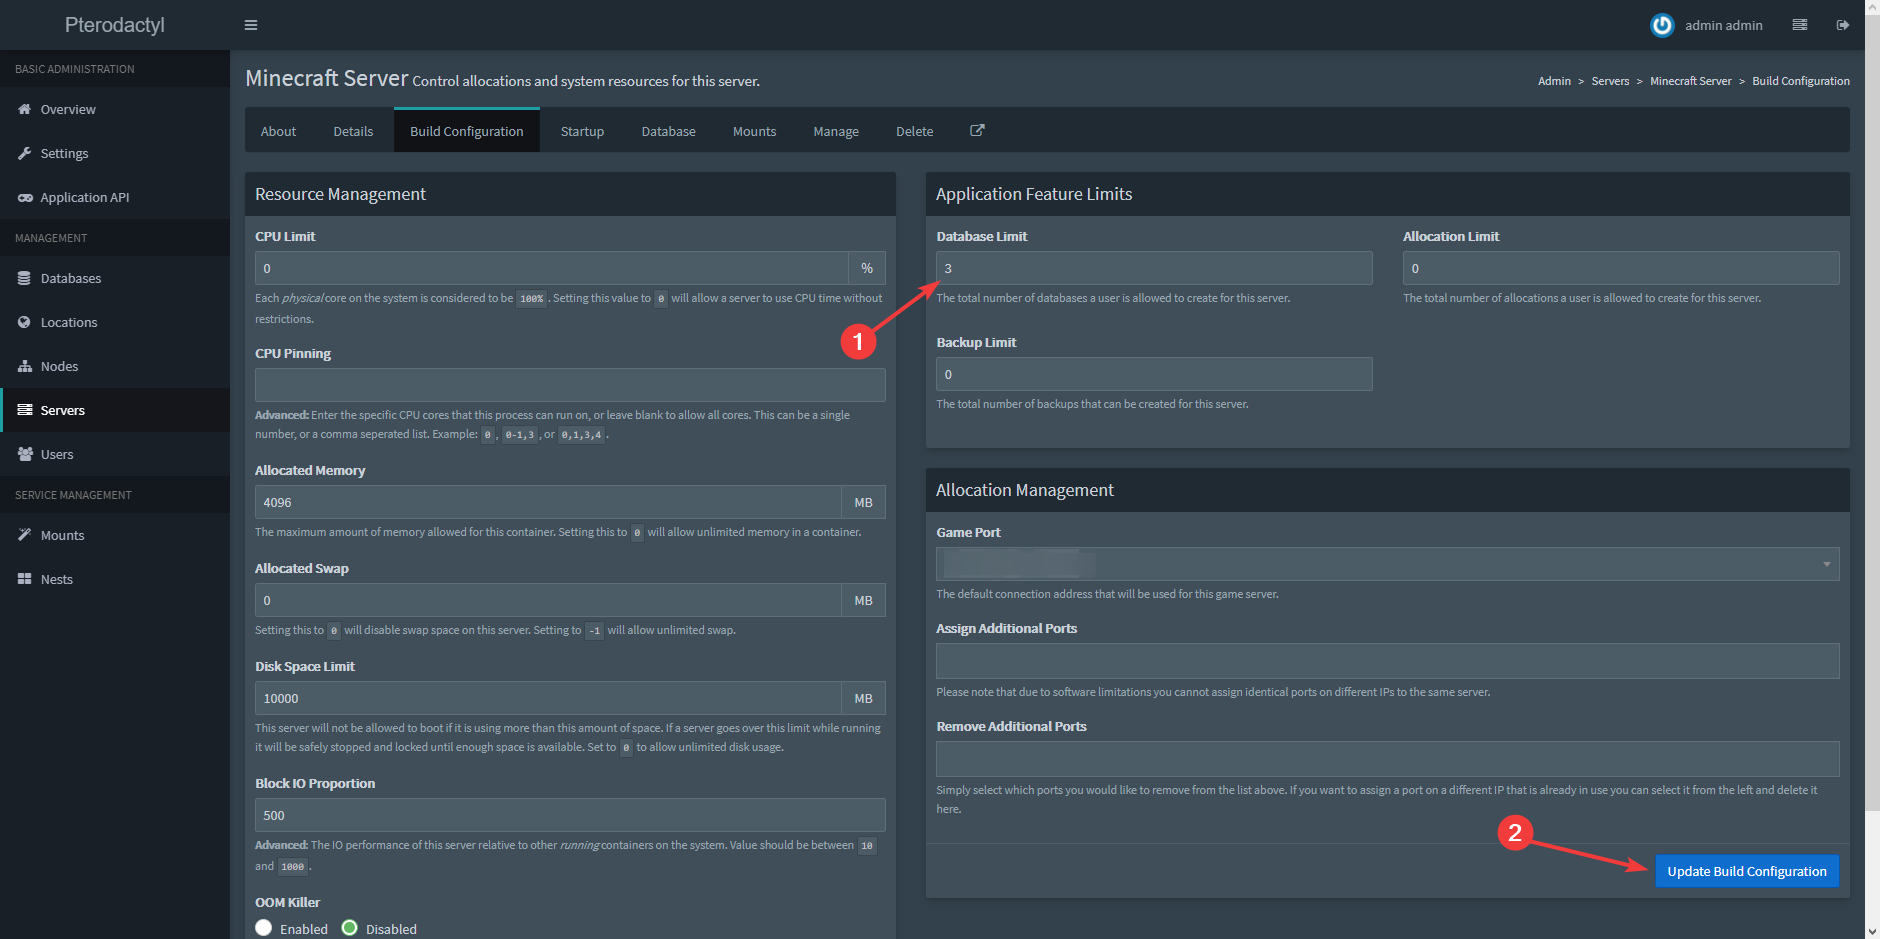
Task: Click the Users group icon
Action: (x=25, y=454)
